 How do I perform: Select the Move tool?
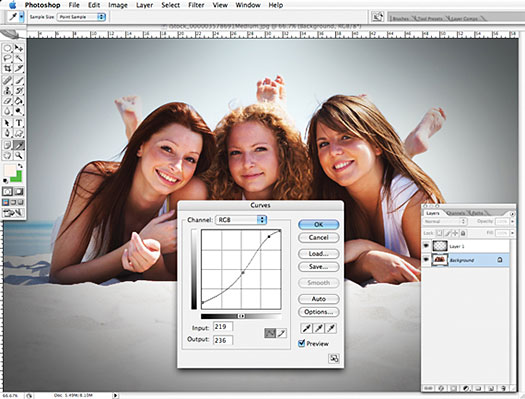[x=19, y=48]
